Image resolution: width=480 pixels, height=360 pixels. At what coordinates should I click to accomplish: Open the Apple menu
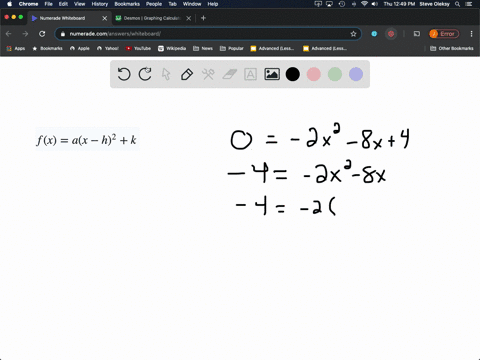coord(9,4)
